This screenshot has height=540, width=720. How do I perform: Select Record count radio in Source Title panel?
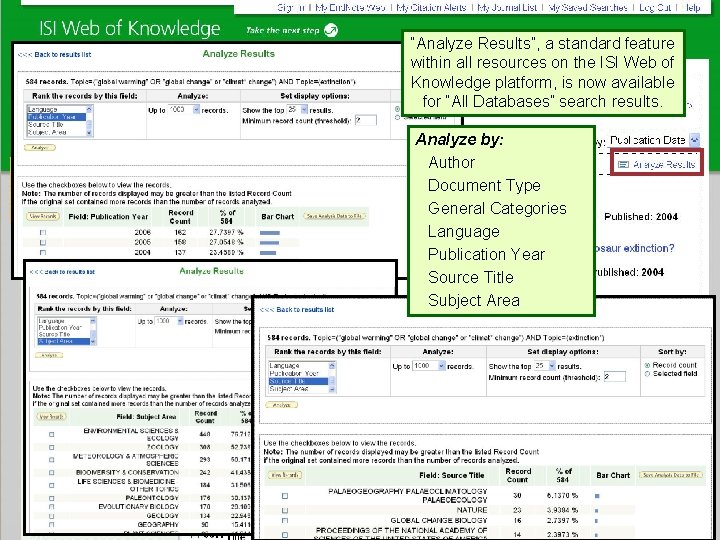coord(647,366)
